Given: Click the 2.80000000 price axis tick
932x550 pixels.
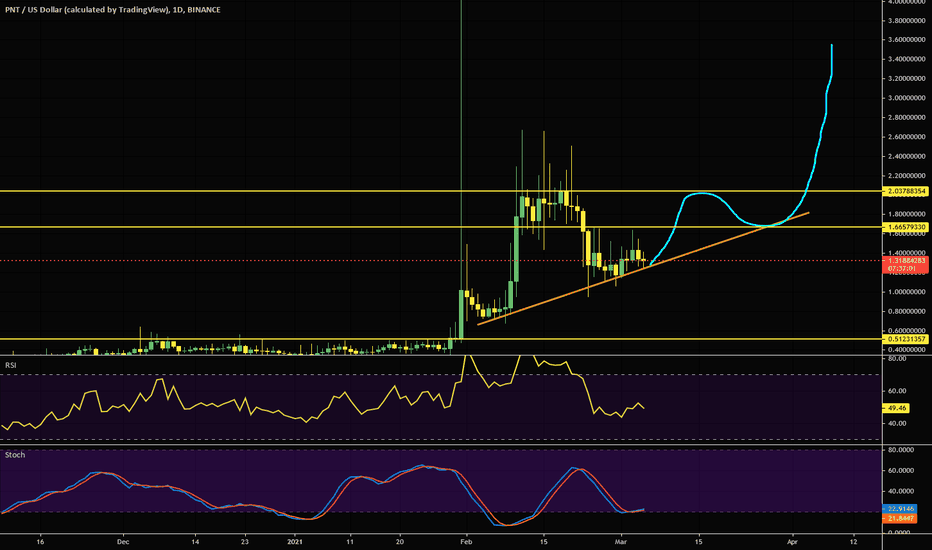Looking at the screenshot, I should tap(906, 118).
